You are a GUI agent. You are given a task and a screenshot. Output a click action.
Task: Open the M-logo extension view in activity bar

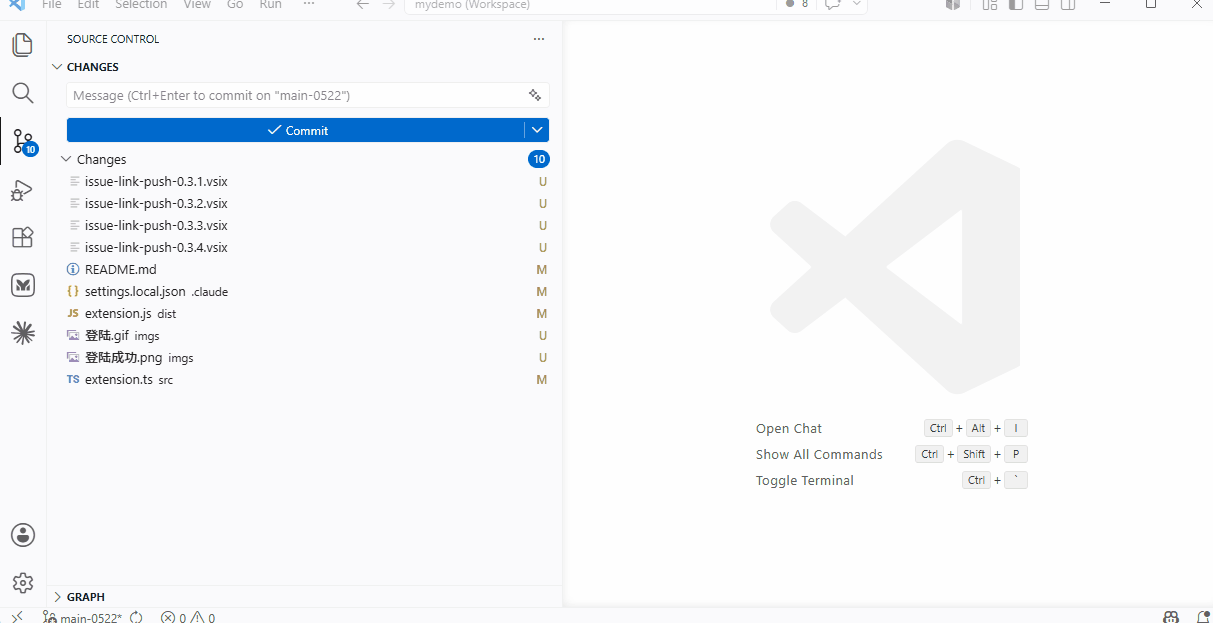(22, 285)
